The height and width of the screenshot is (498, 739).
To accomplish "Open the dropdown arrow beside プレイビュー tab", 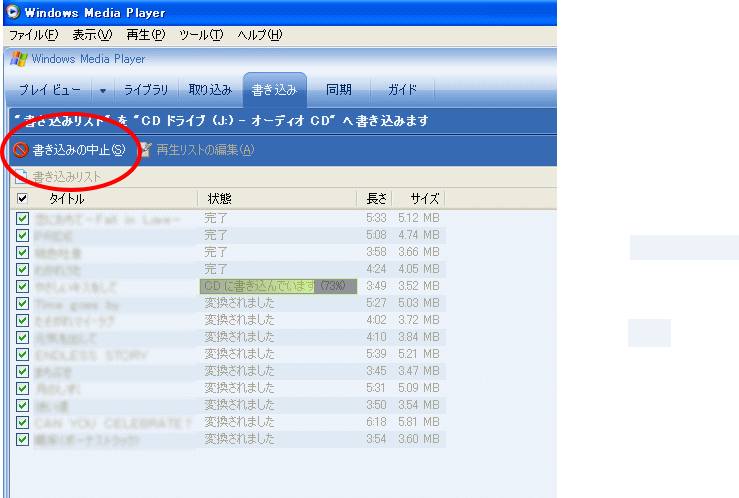I will pos(103,90).
